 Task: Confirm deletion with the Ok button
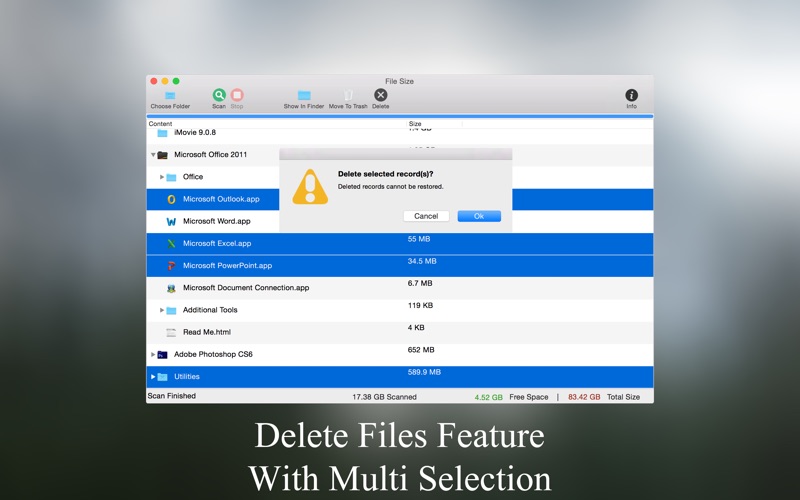tap(479, 216)
